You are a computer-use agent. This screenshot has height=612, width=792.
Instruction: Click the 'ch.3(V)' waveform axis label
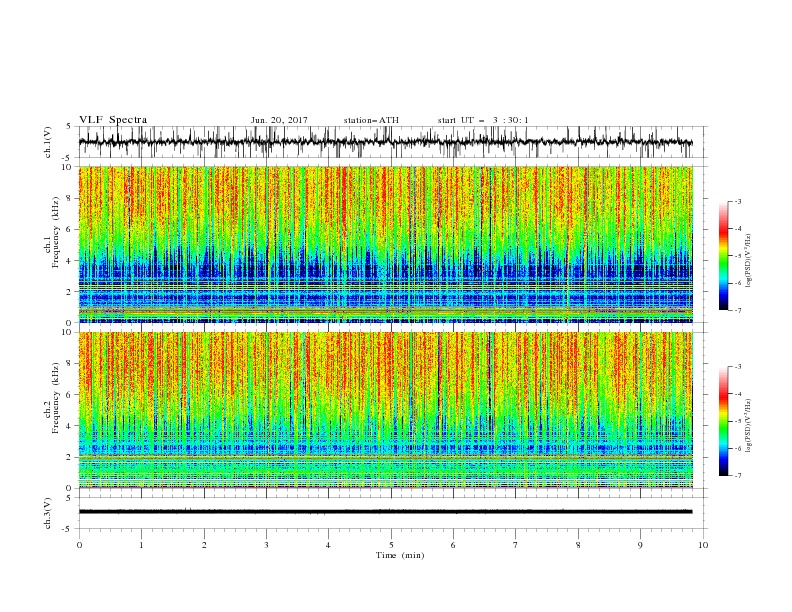pyautogui.click(x=48, y=513)
